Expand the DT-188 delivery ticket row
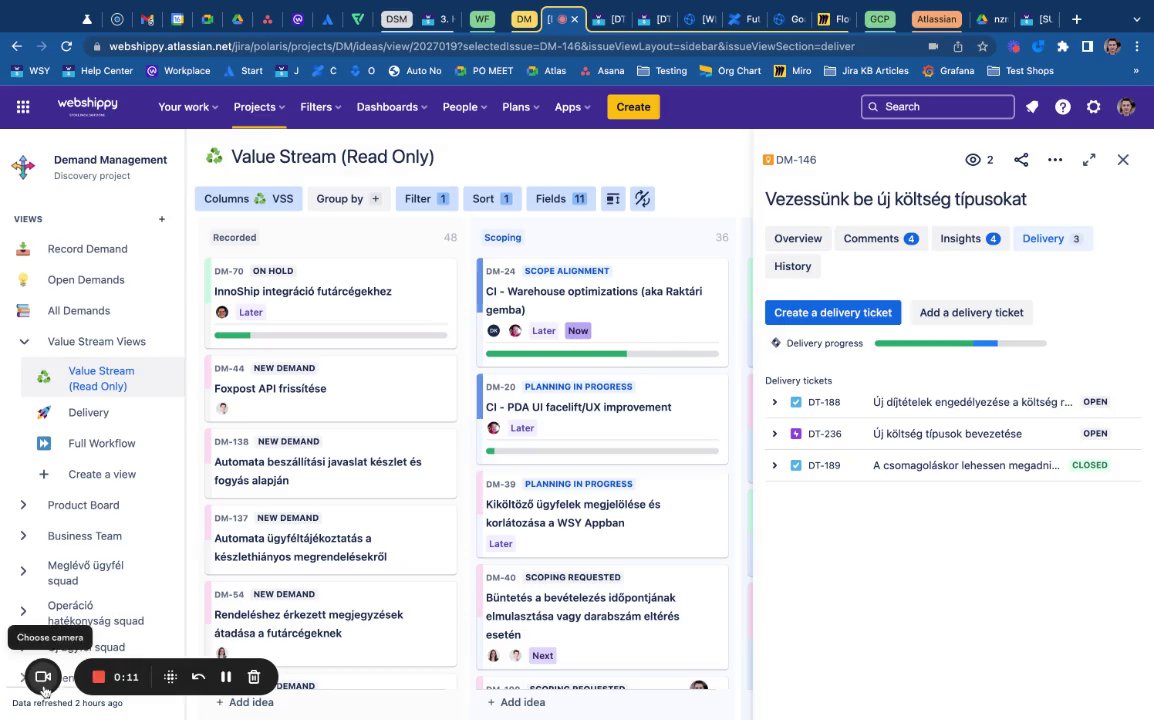The width and height of the screenshot is (1154, 720). 774,402
